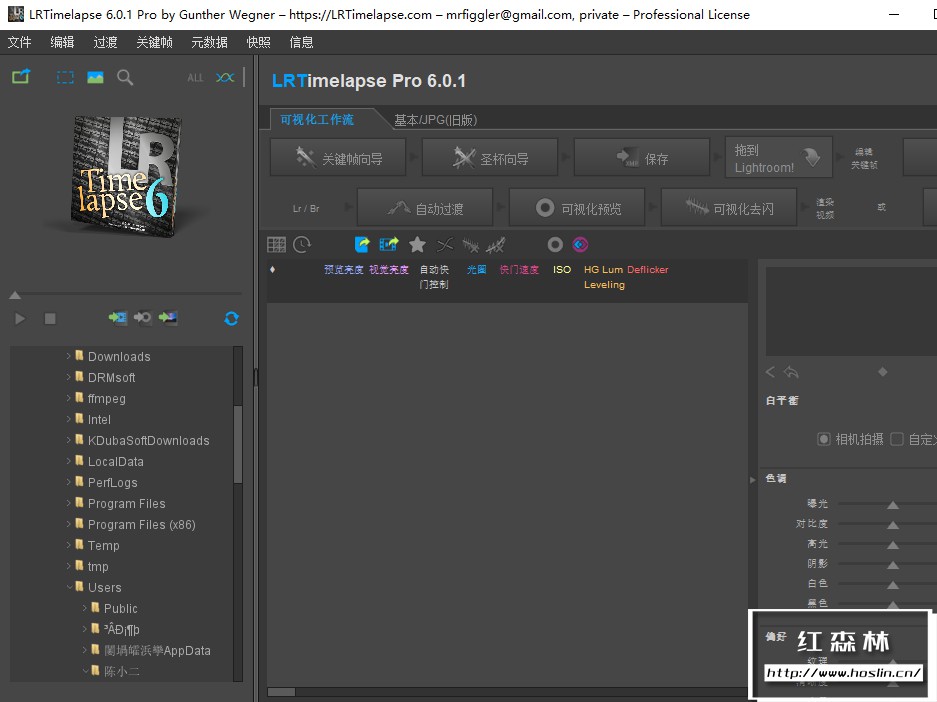
Task: Click the 拖到 Lightroom! button
Action: 779,157
